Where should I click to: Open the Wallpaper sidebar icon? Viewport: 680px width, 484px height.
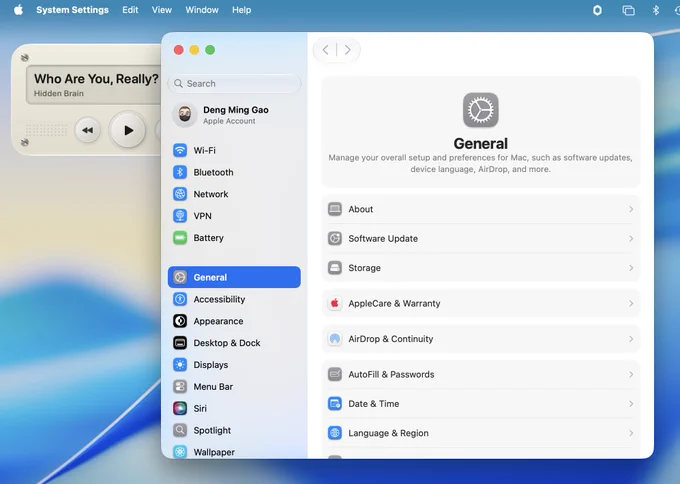click(x=180, y=452)
